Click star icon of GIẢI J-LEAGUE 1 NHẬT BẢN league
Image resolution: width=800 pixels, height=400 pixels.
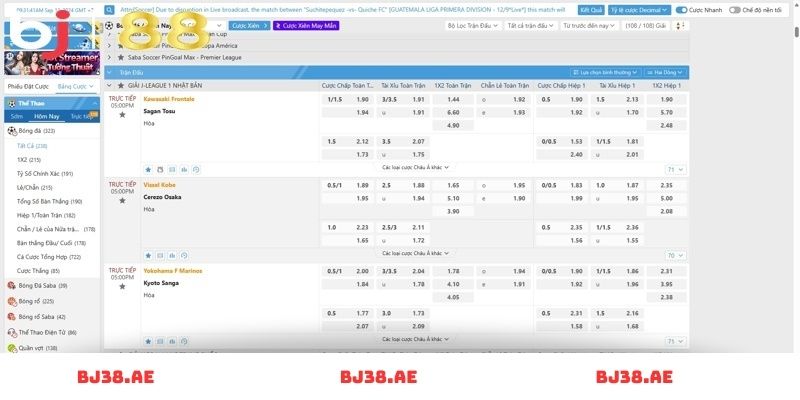pos(121,86)
